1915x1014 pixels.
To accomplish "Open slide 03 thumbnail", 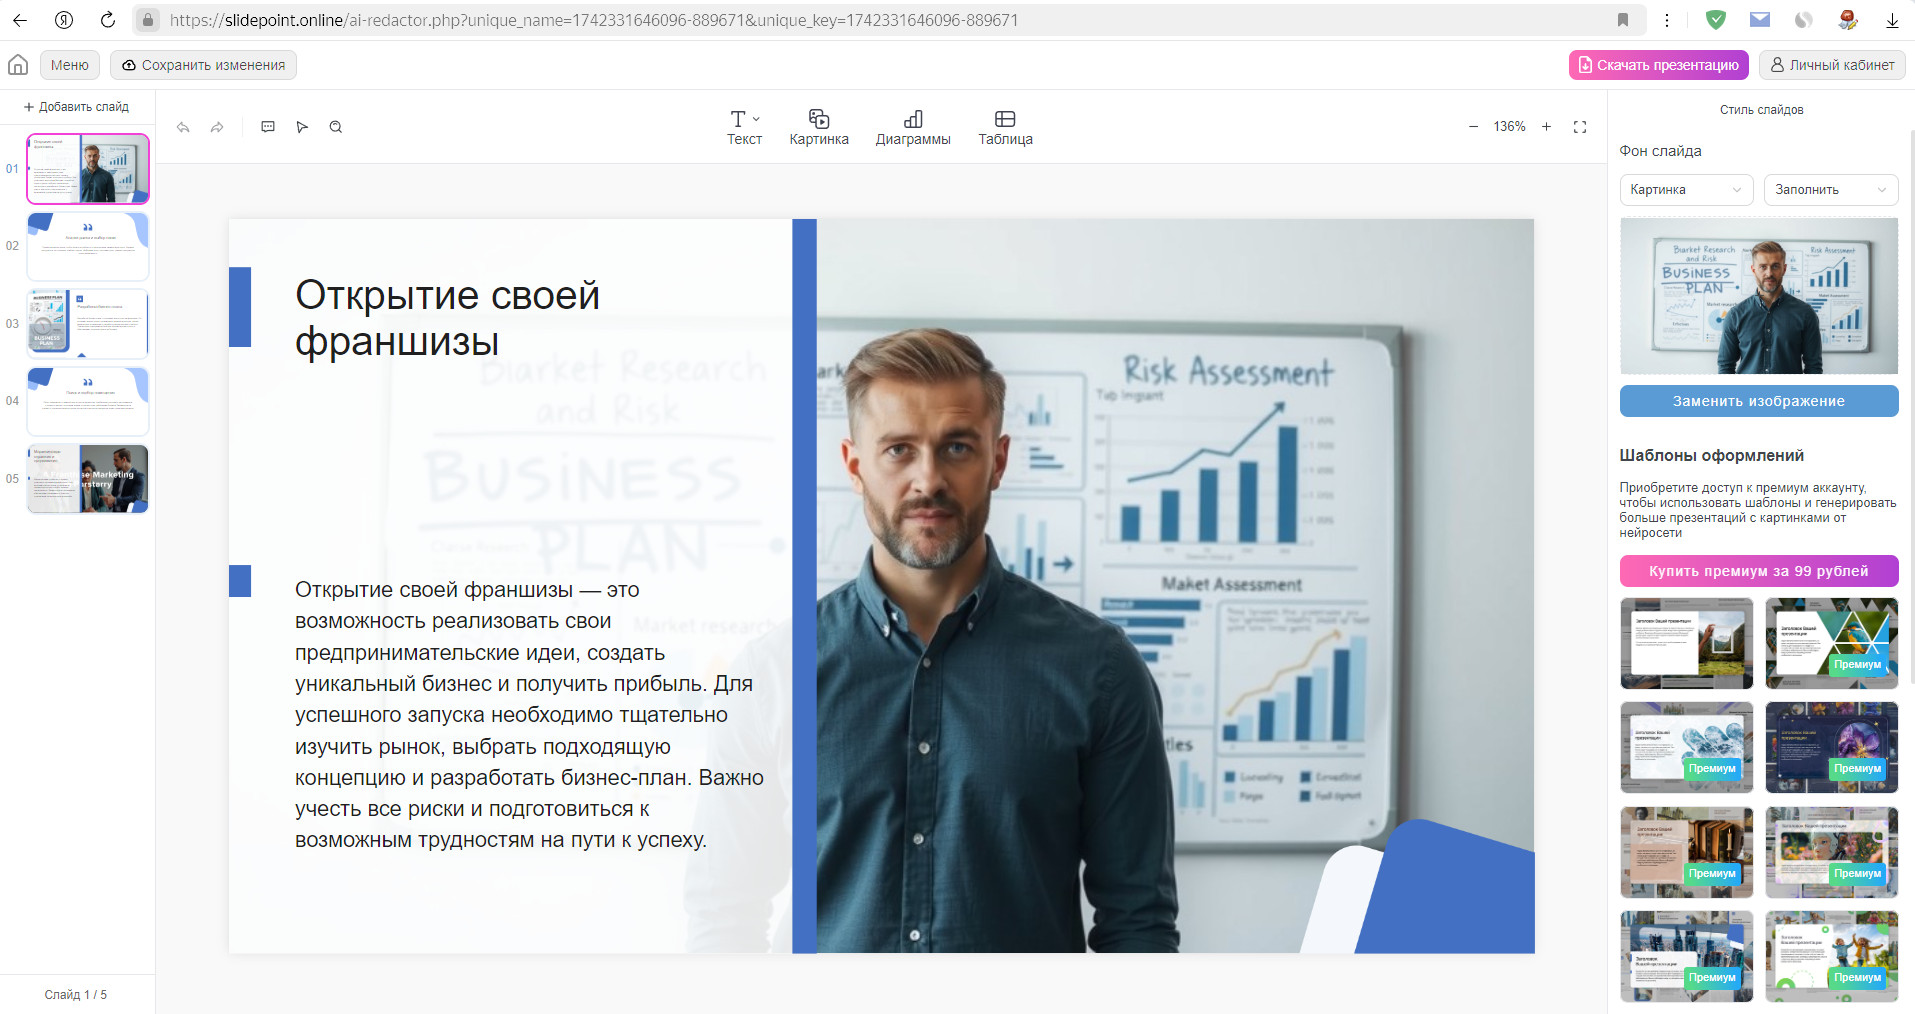I will [x=88, y=324].
